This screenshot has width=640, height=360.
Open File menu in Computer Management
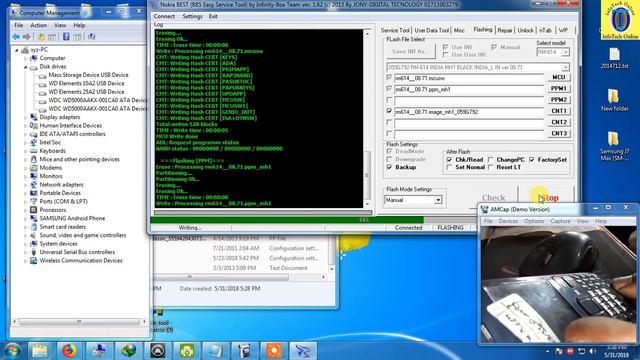click(19, 25)
